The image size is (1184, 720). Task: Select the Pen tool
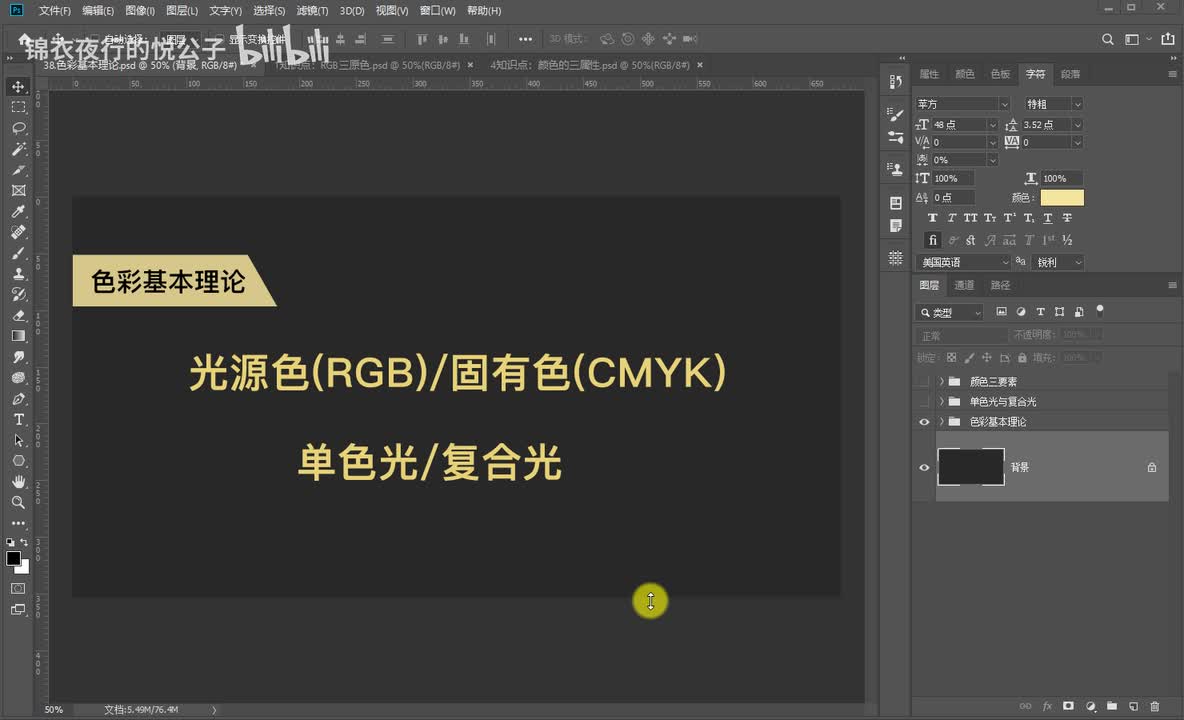click(18, 398)
